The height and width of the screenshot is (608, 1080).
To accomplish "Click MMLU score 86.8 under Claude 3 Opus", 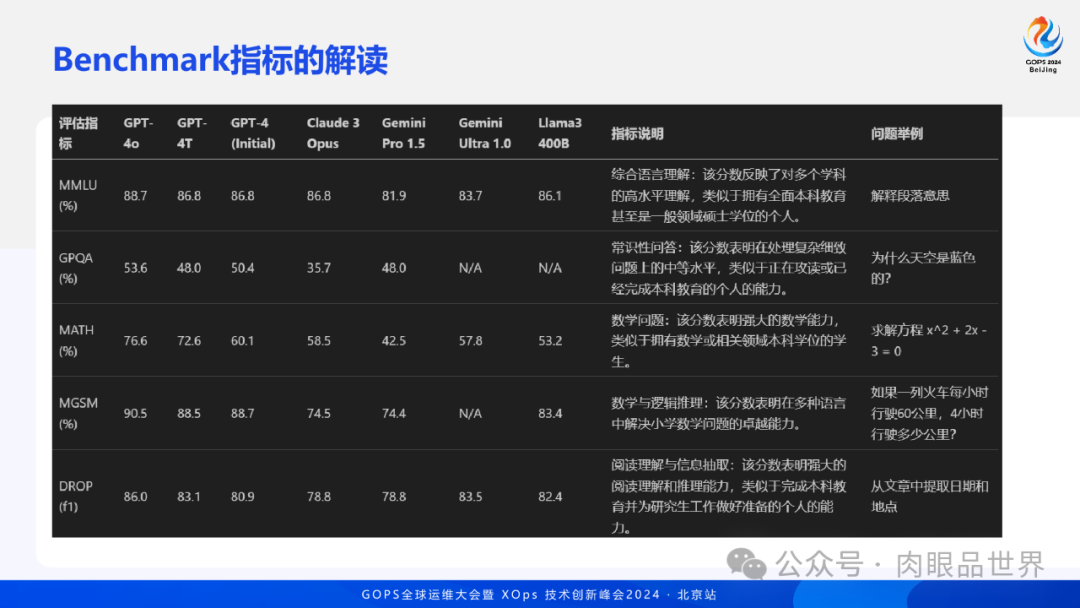I will pos(319,196).
